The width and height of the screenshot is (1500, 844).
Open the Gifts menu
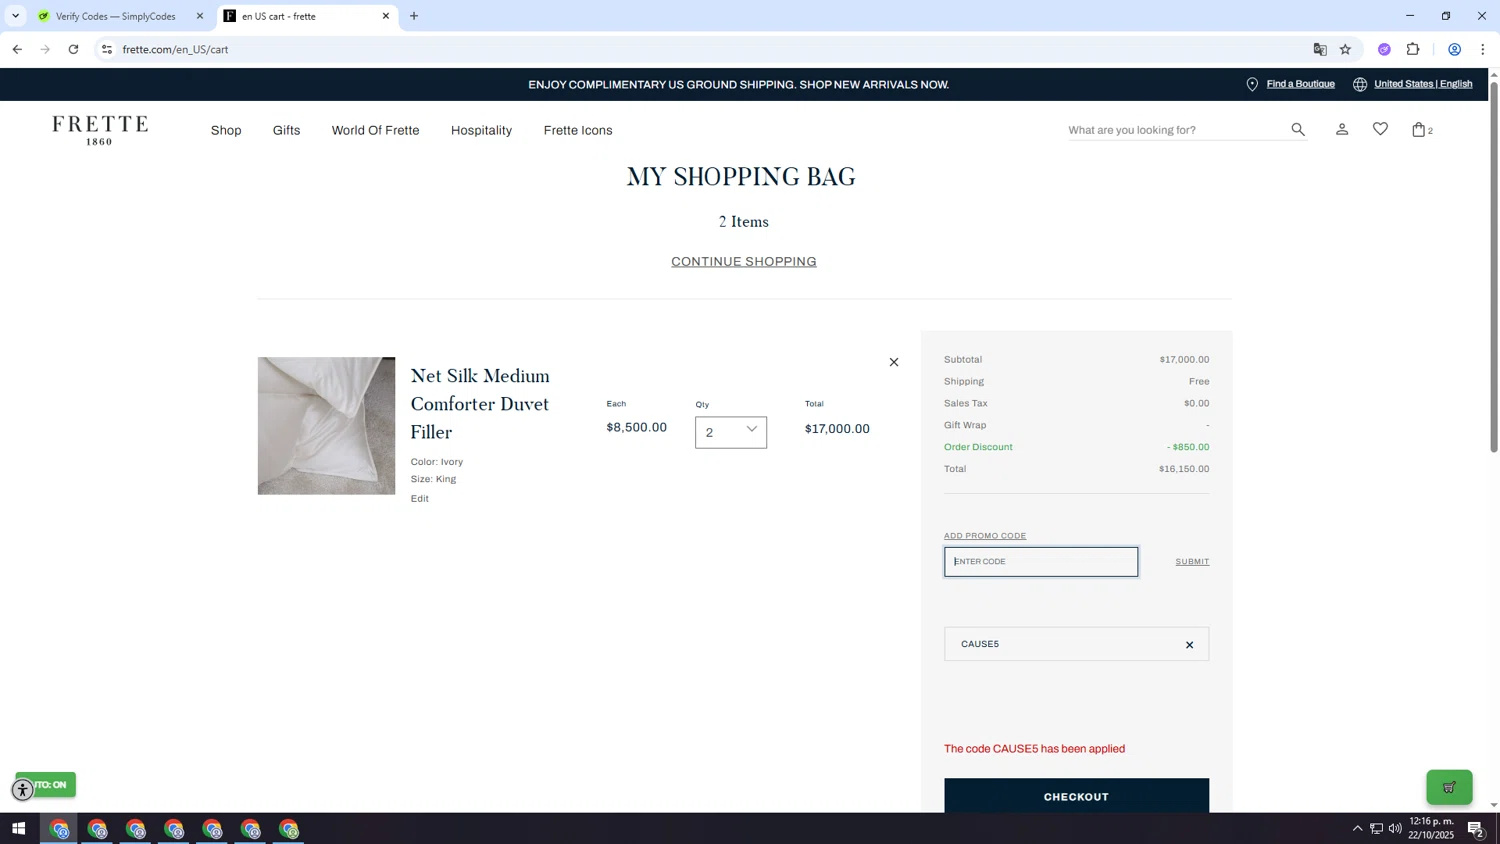point(286,130)
